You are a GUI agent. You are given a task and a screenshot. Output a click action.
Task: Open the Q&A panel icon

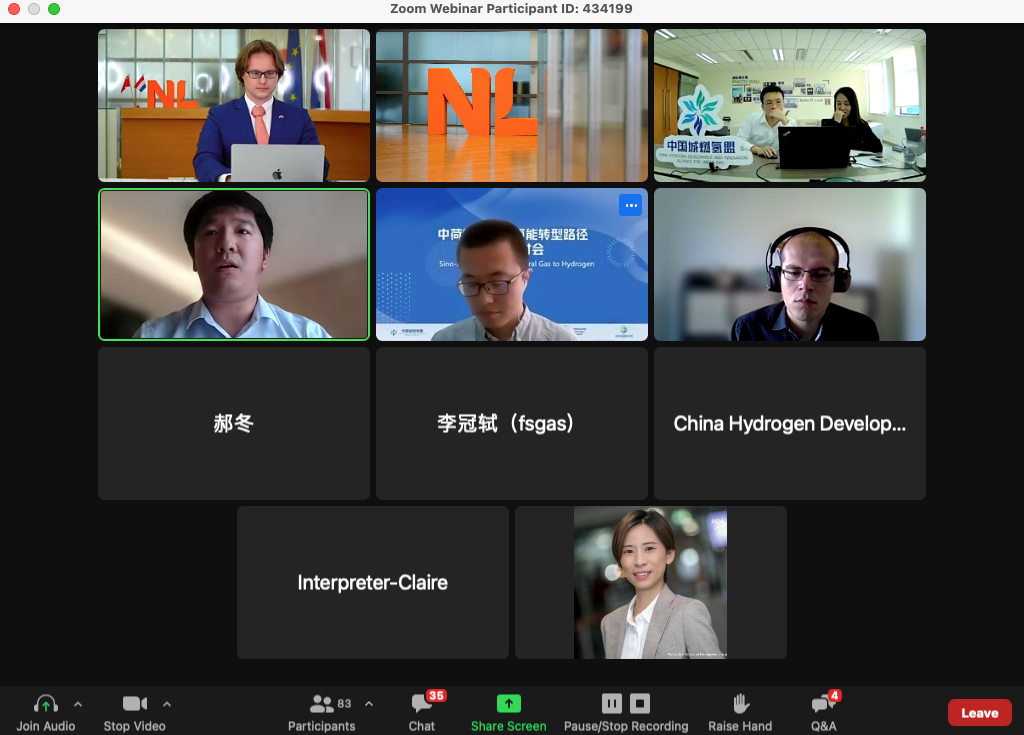point(823,704)
